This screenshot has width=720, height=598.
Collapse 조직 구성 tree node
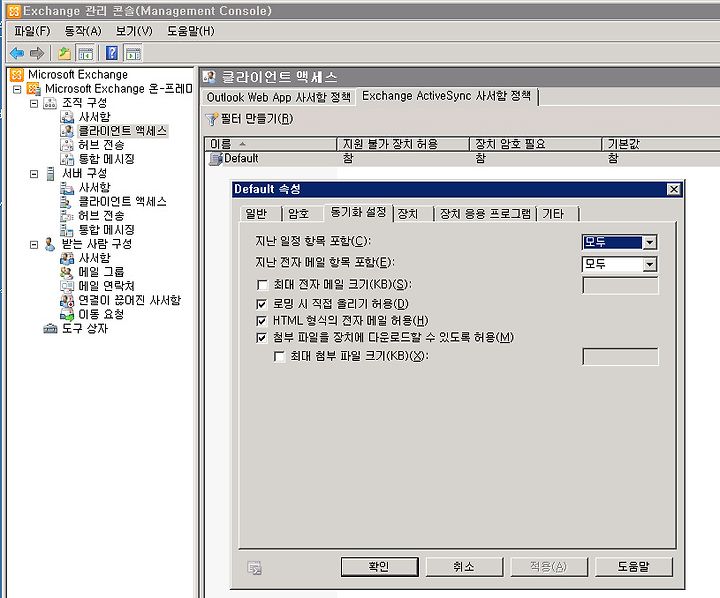[x=34, y=104]
